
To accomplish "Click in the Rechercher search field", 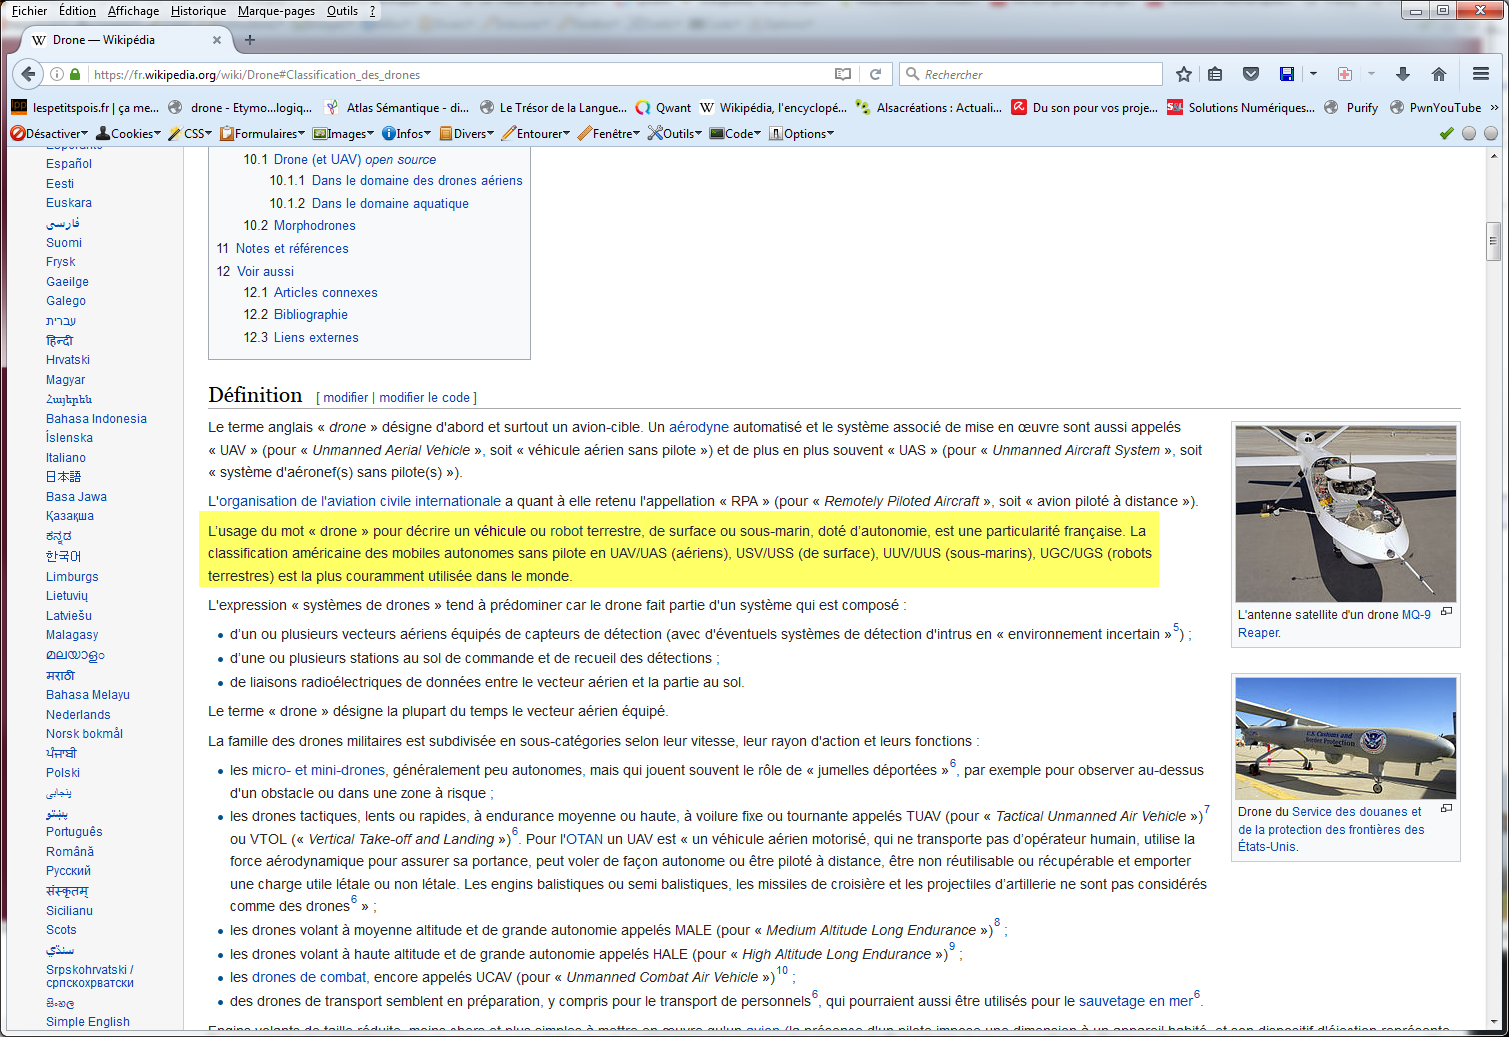I will (1038, 74).
